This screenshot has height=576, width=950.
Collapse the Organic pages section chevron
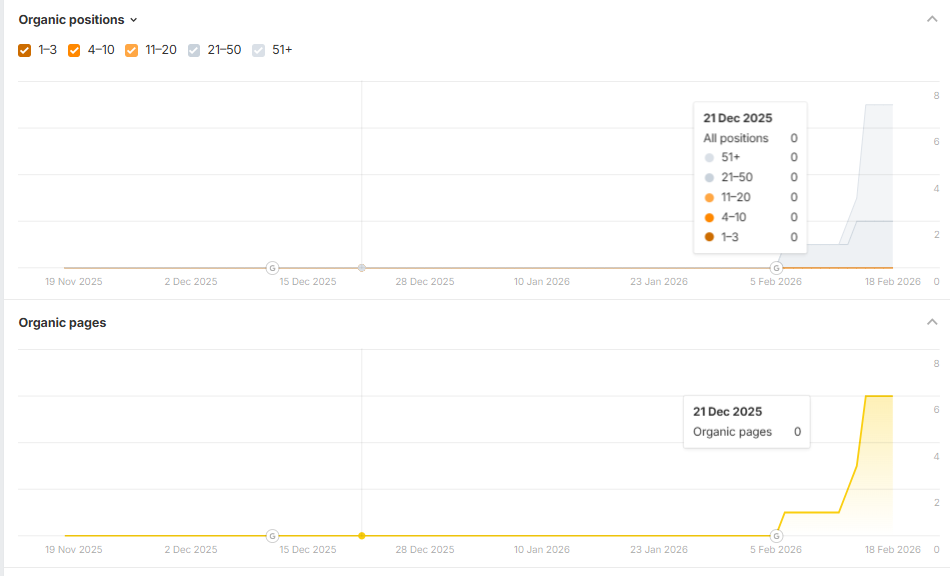pyautogui.click(x=932, y=322)
